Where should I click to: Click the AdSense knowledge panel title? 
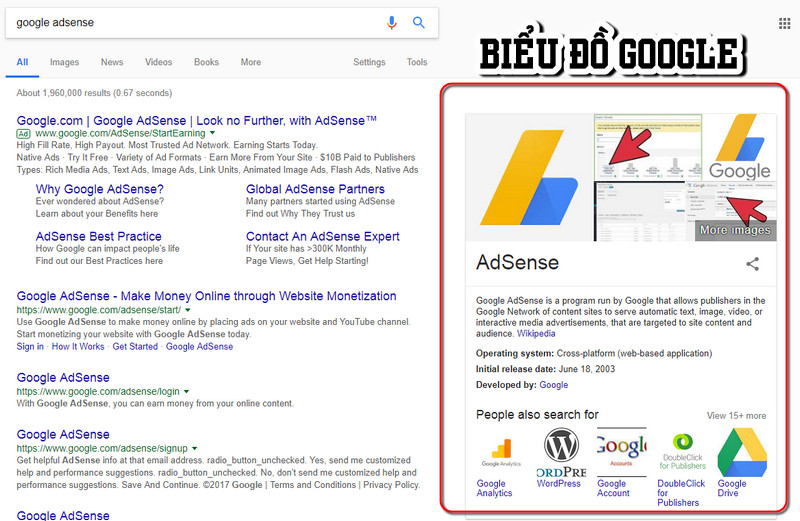pos(517,263)
